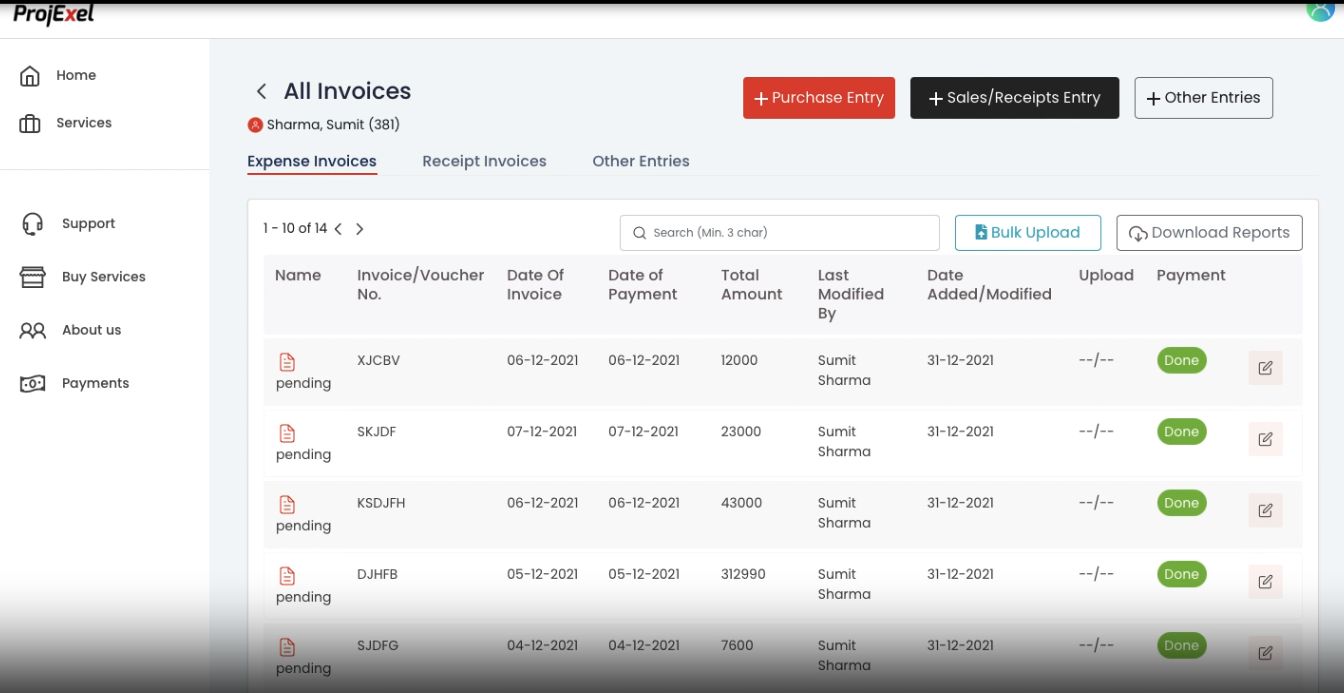1344x693 pixels.
Task: Create a Sales/Receipts Entry
Action: pos(1014,98)
